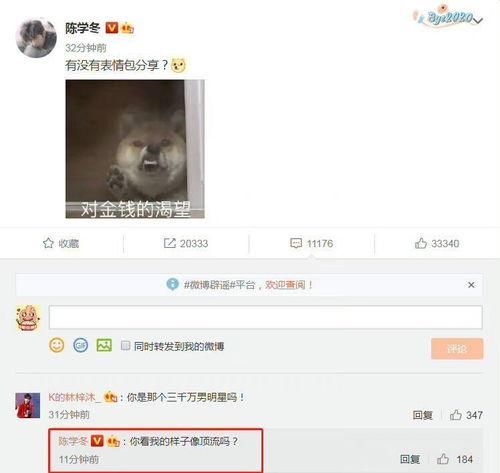Open the smiley emoji picker icon
The width and height of the screenshot is (500, 473).
[x=57, y=345]
